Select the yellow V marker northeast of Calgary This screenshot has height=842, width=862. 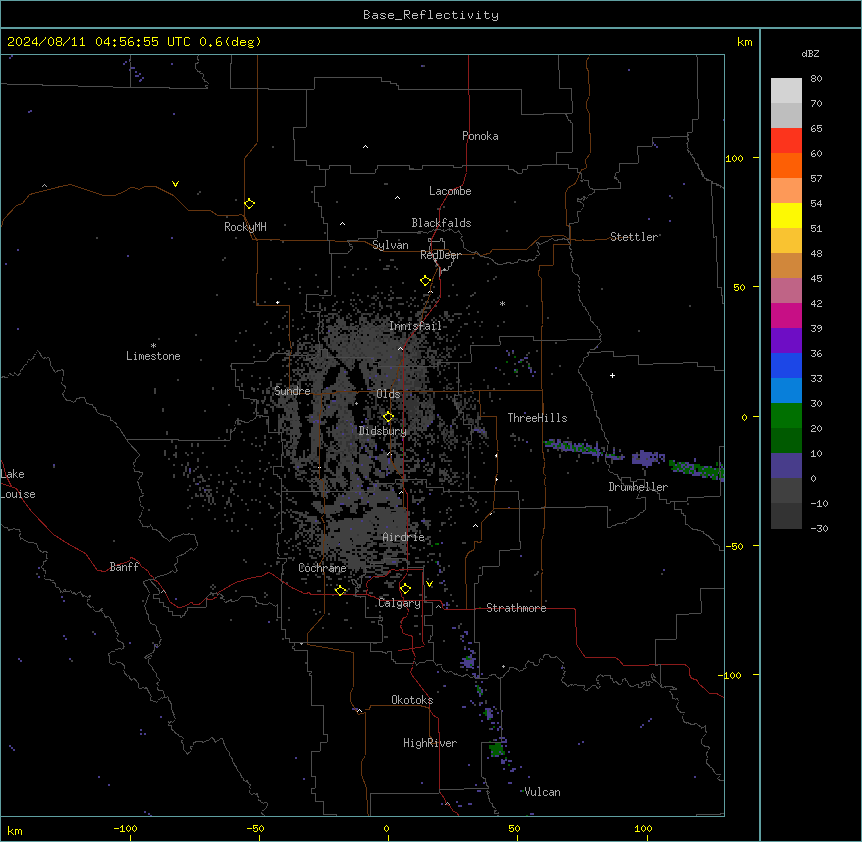click(x=429, y=584)
